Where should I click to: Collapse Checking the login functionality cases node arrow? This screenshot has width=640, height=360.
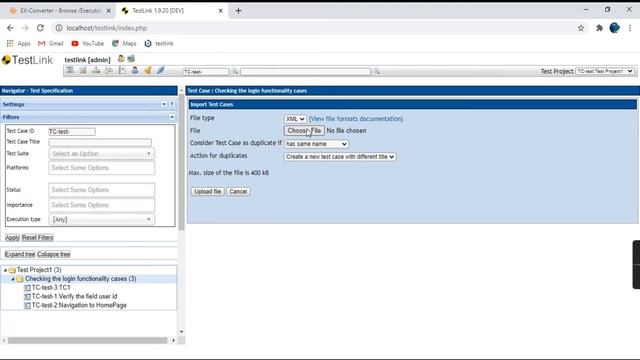pos(13,279)
